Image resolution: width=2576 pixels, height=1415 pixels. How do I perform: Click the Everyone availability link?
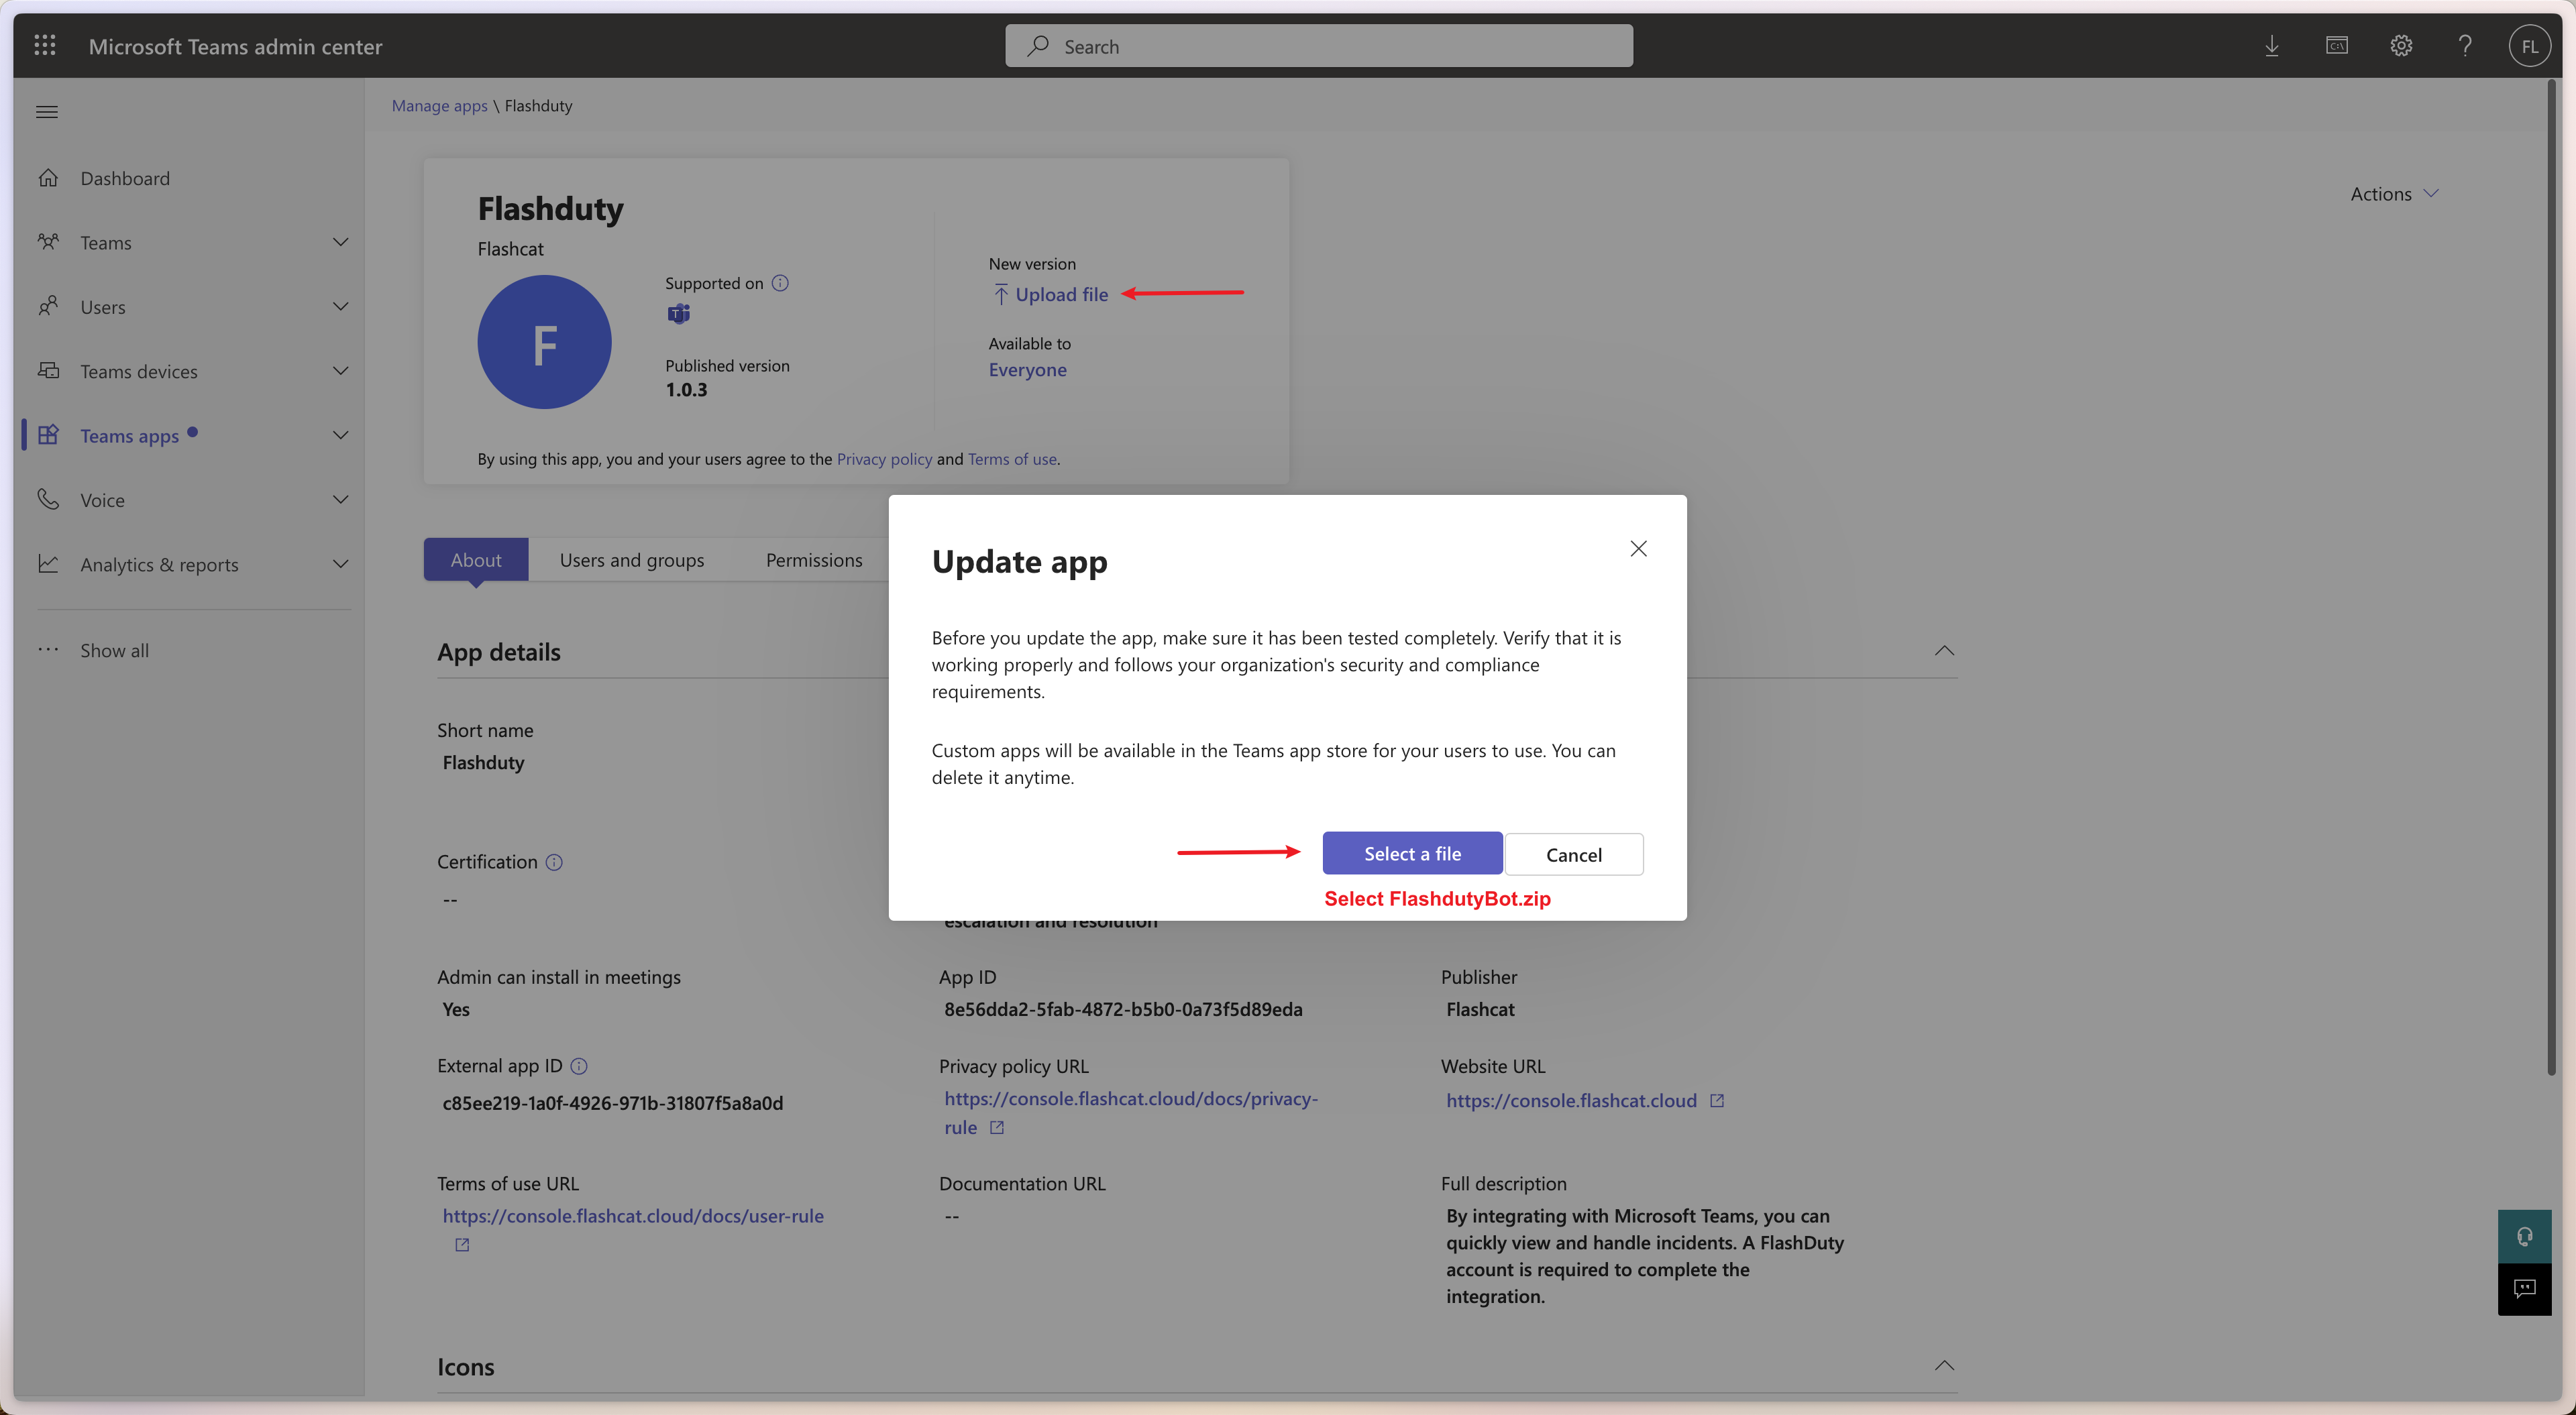1027,370
